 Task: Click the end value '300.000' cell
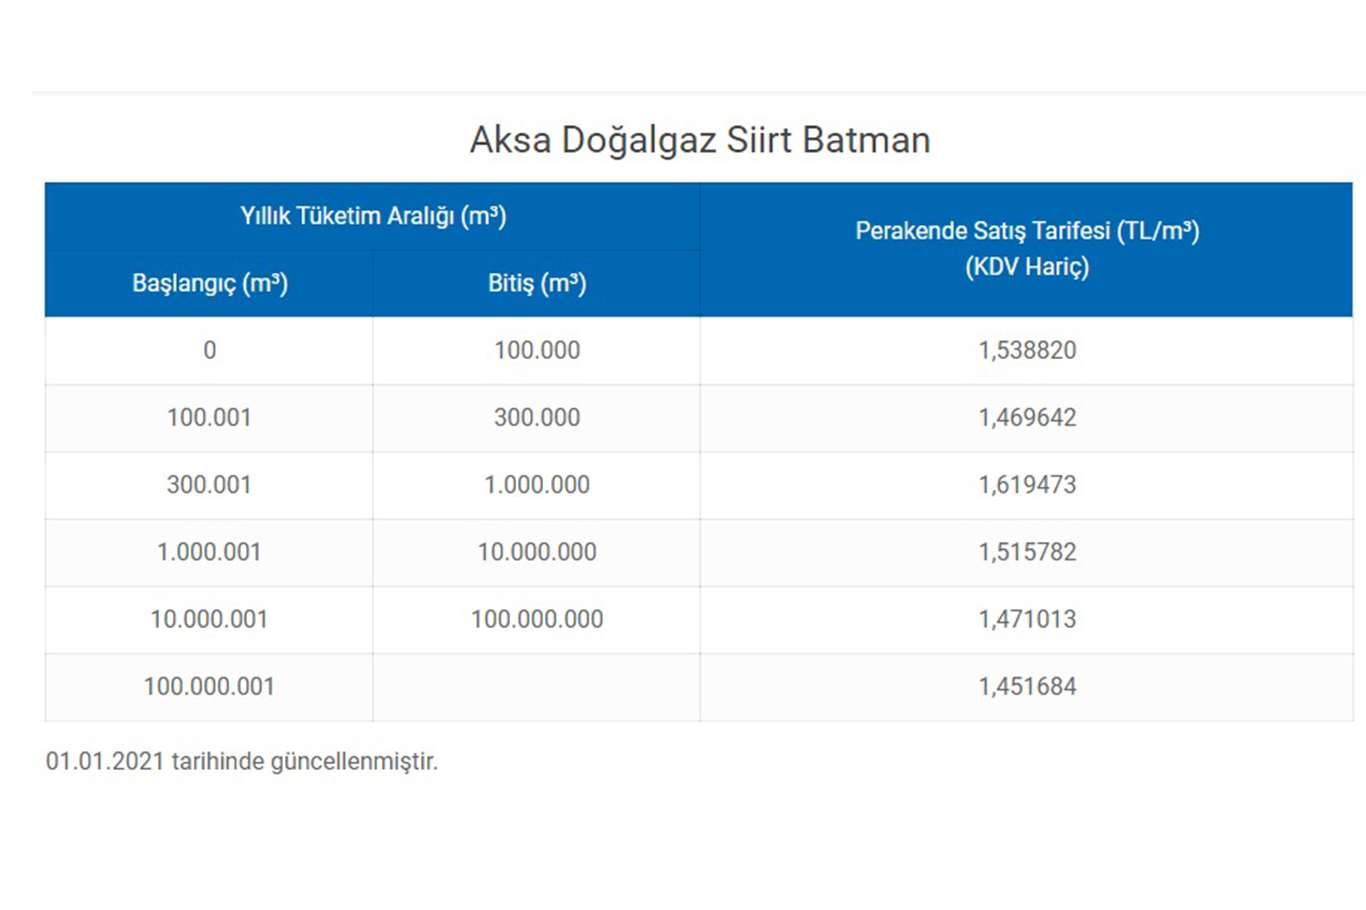click(x=537, y=418)
